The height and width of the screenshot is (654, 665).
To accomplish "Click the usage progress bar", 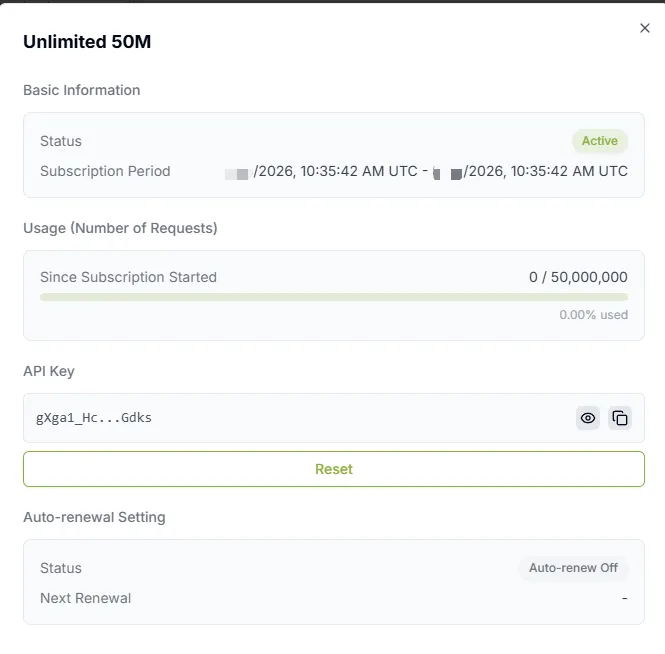I will [x=334, y=297].
